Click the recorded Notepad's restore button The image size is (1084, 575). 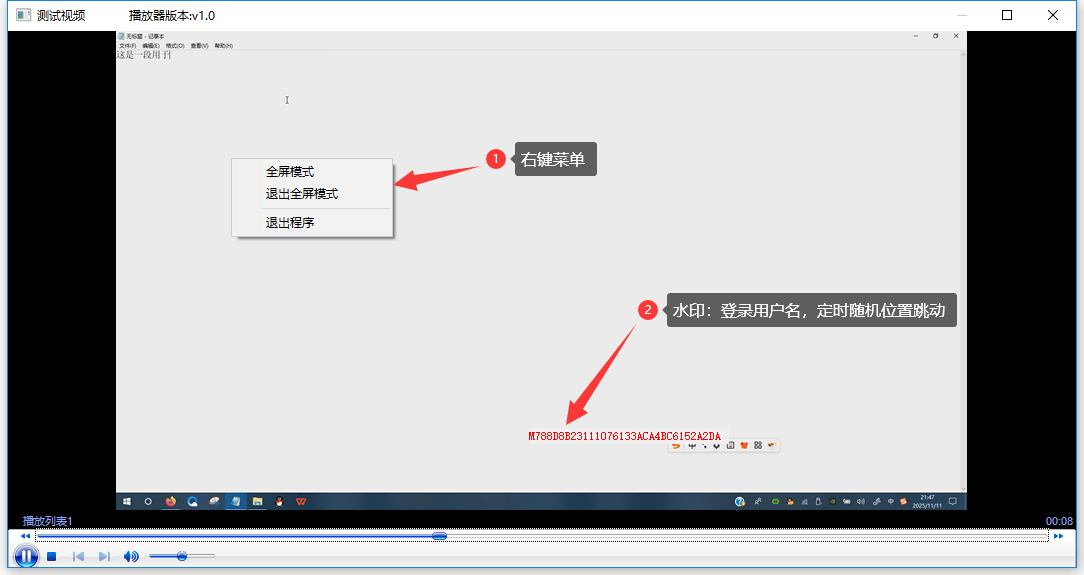[935, 36]
